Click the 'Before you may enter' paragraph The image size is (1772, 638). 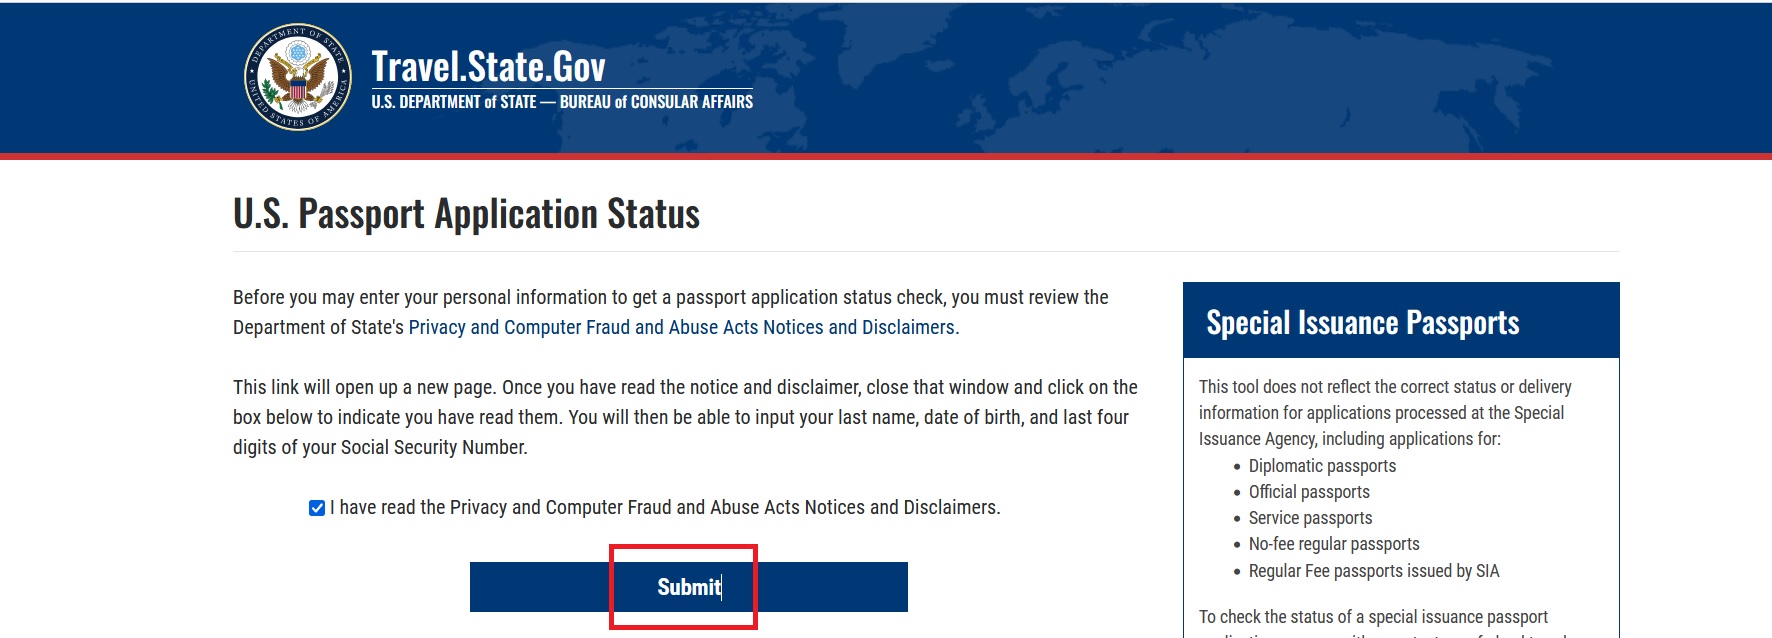tap(671, 312)
